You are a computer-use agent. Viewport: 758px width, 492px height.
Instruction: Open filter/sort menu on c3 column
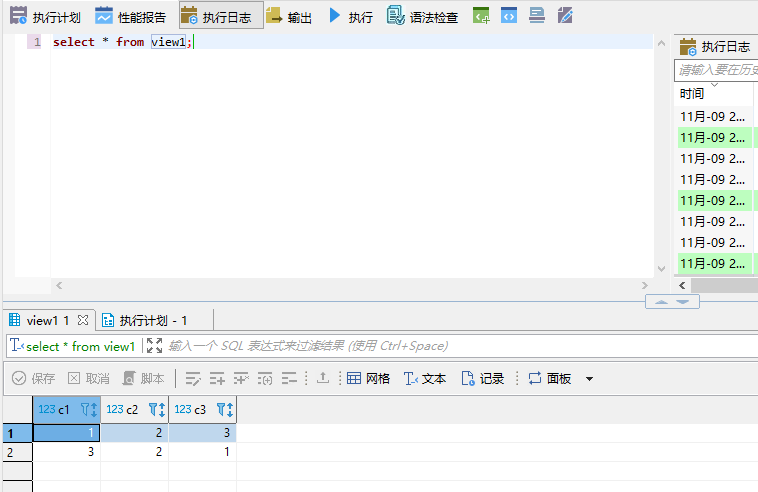click(x=225, y=409)
